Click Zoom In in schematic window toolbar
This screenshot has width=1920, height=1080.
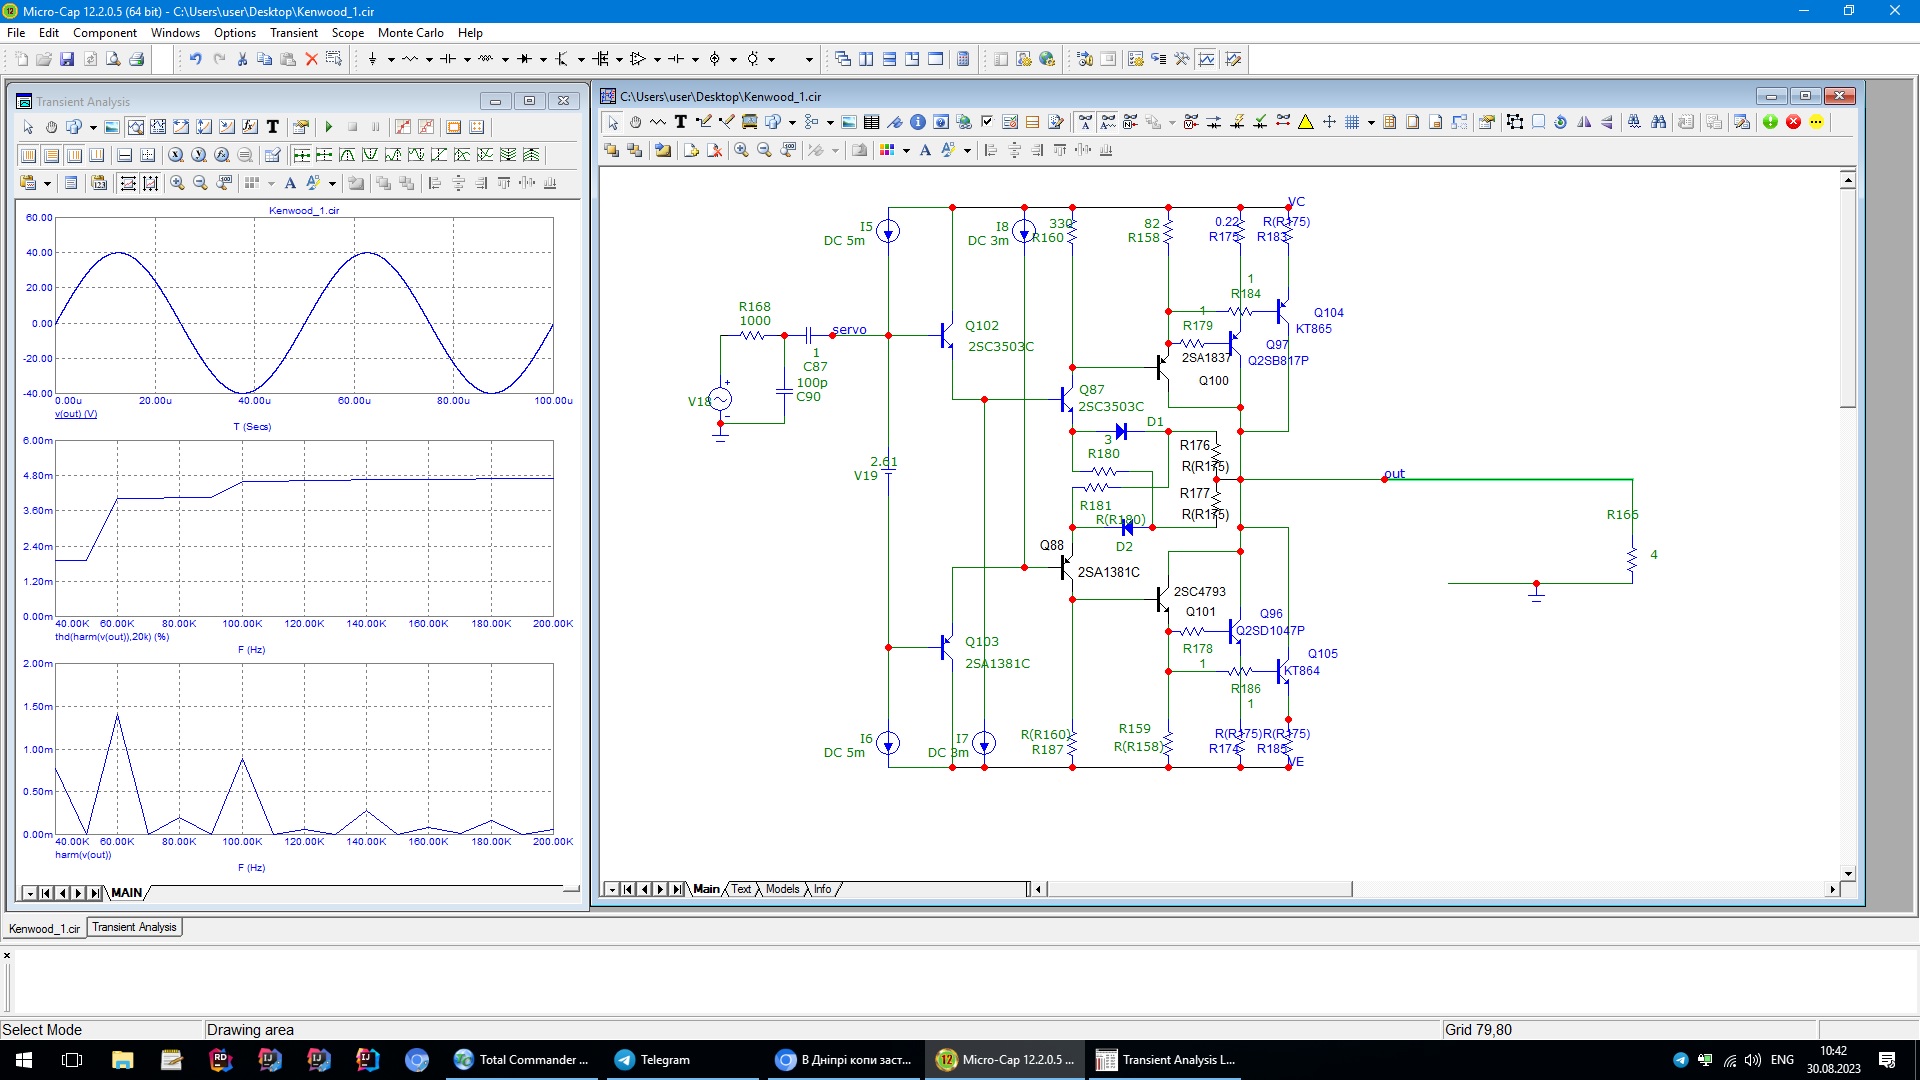point(741,150)
